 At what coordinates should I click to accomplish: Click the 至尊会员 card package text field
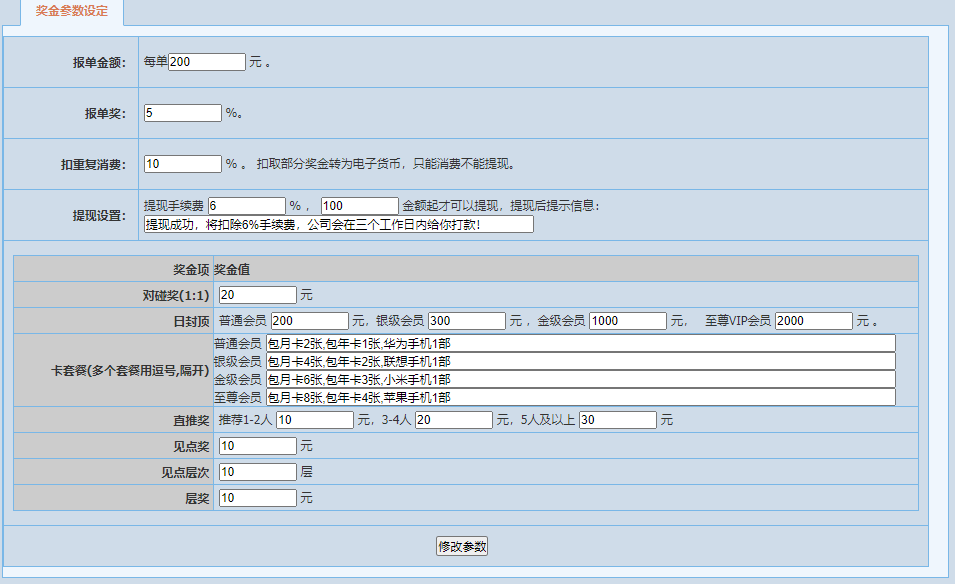click(580, 397)
